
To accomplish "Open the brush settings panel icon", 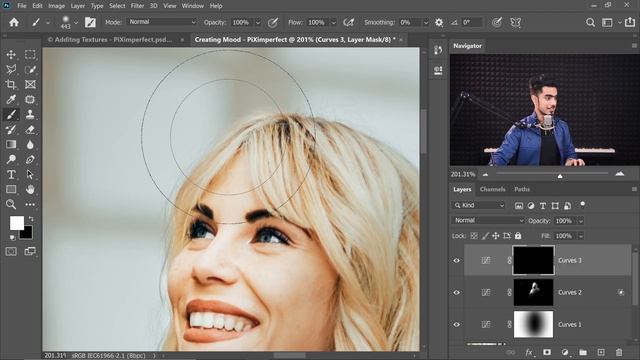I will [90, 22].
